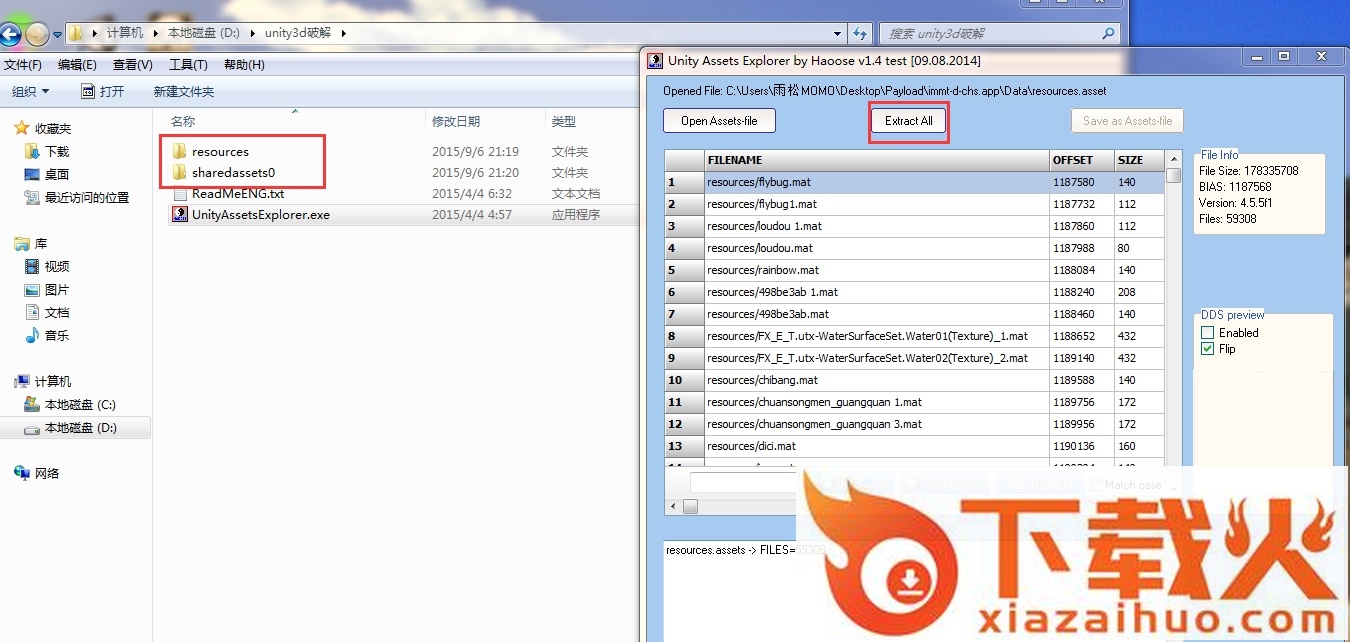
Task: Sort list by FILENAME column header
Action: coord(877,160)
